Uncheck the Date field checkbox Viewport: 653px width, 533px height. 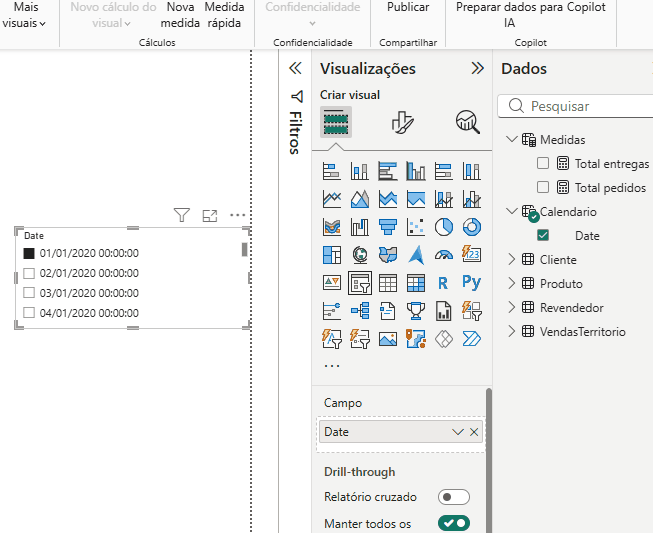(543, 235)
